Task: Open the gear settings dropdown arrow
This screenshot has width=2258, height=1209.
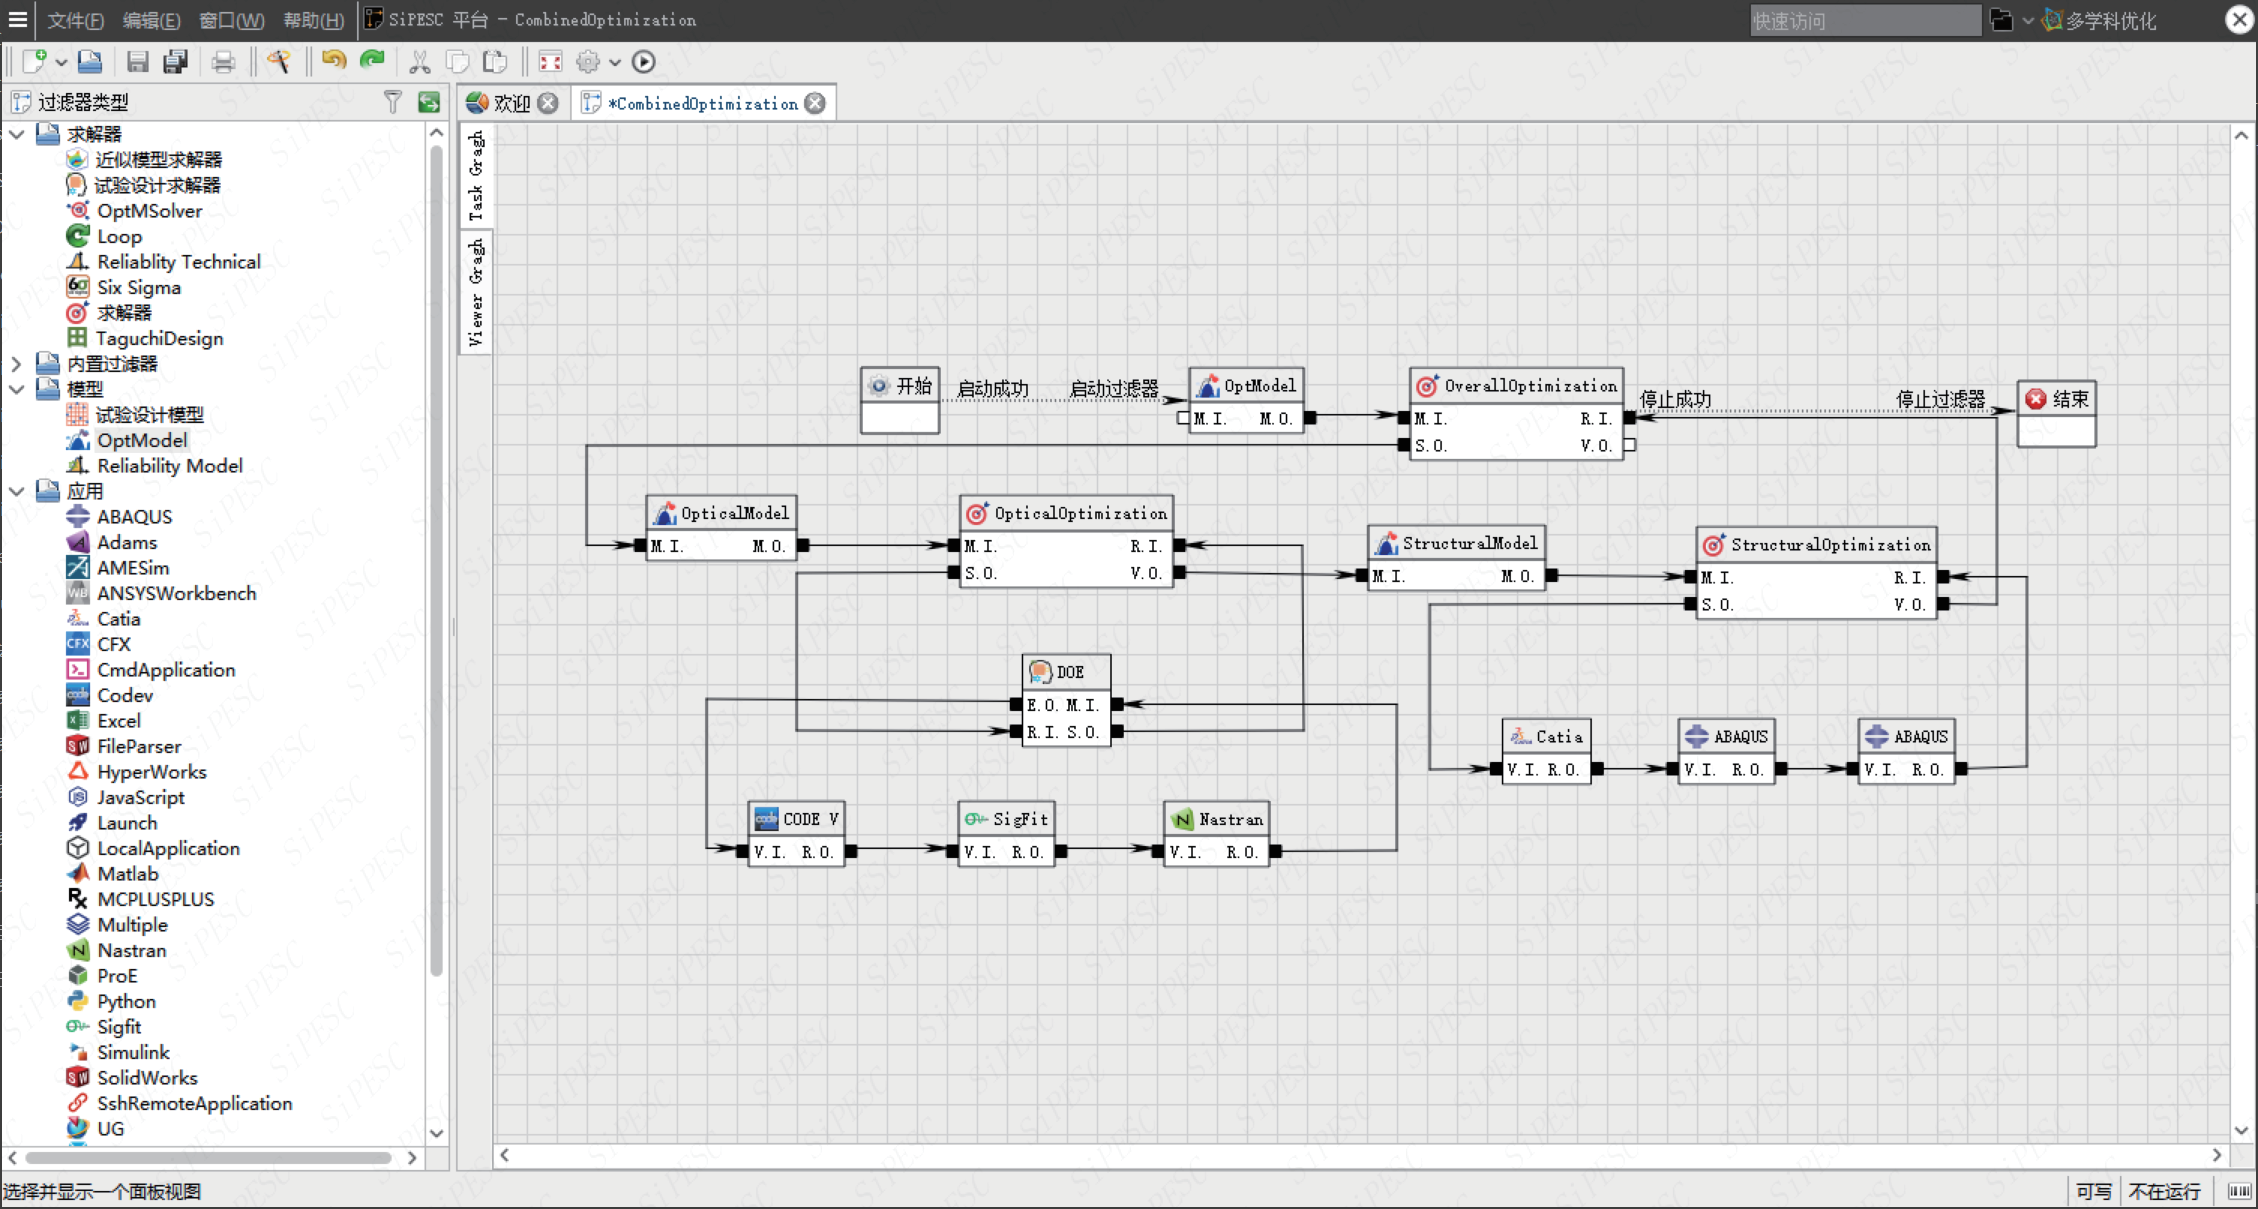Action: click(x=615, y=63)
